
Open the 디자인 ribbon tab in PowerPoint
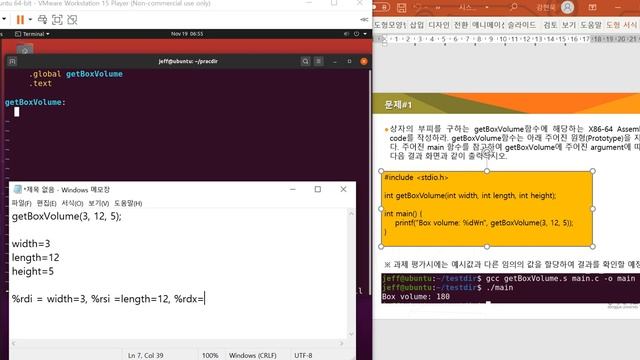point(439,25)
